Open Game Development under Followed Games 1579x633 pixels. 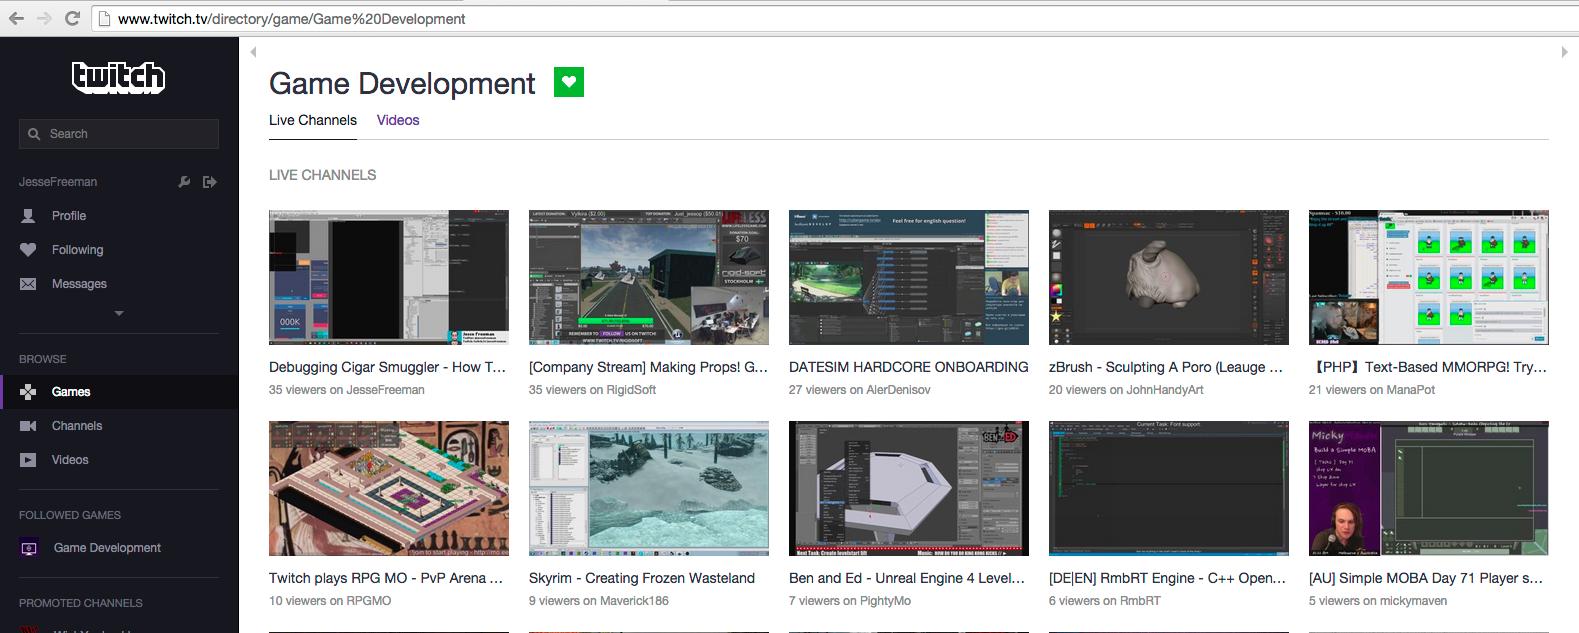(x=107, y=548)
